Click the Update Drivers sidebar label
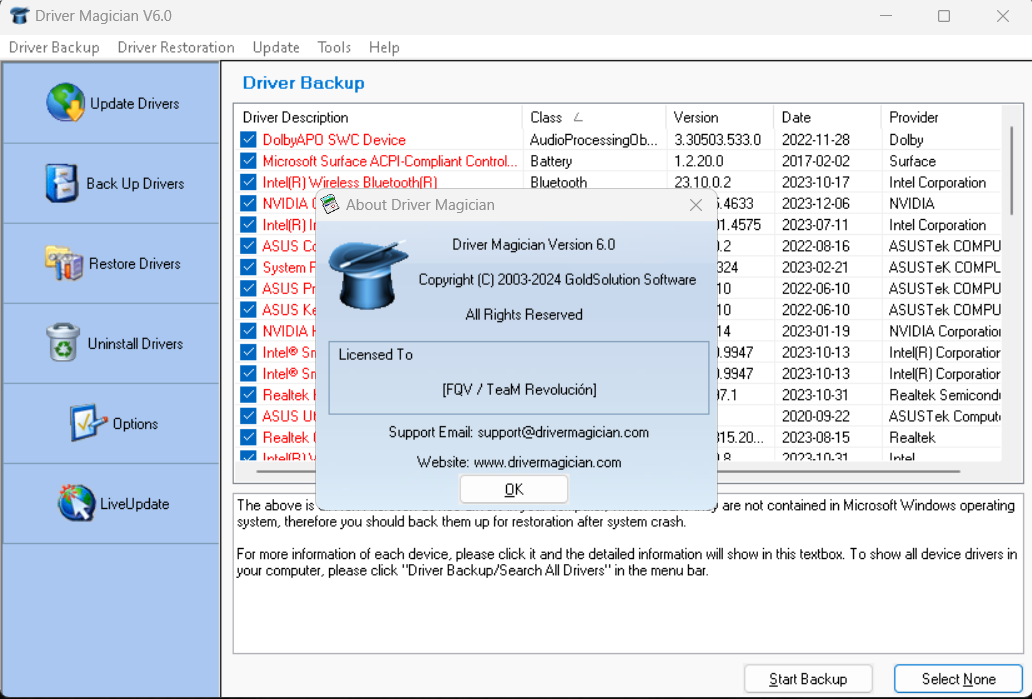 [x=135, y=103]
